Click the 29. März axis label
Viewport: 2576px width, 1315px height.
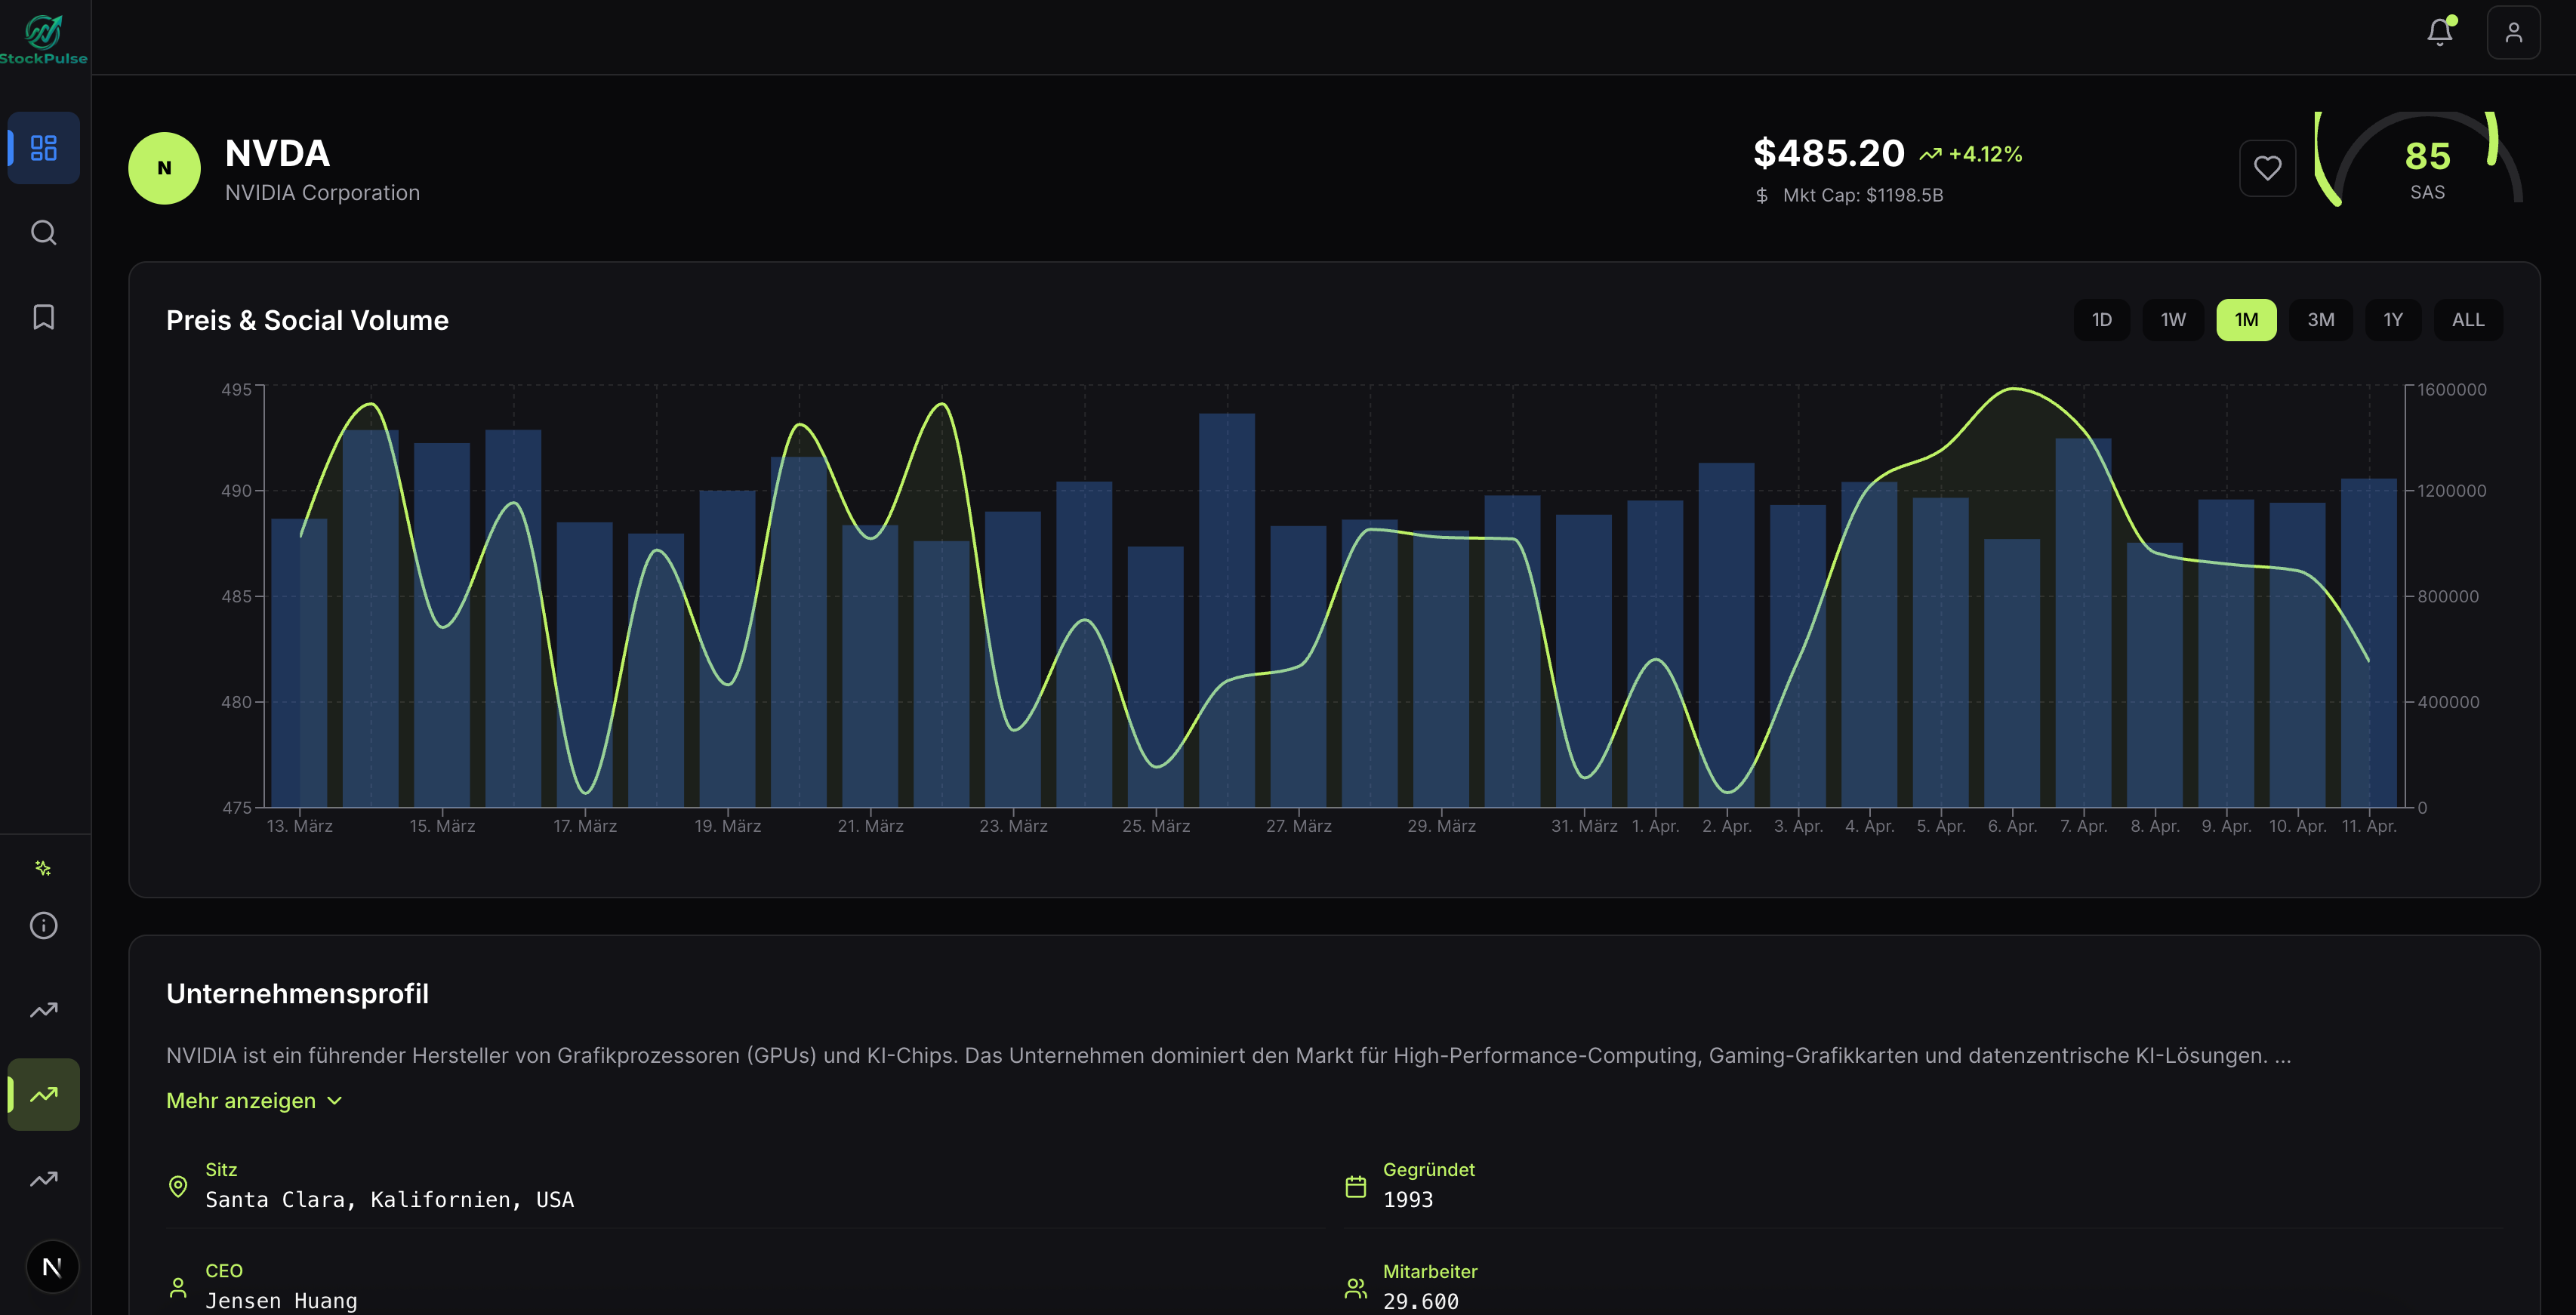coord(1441,826)
